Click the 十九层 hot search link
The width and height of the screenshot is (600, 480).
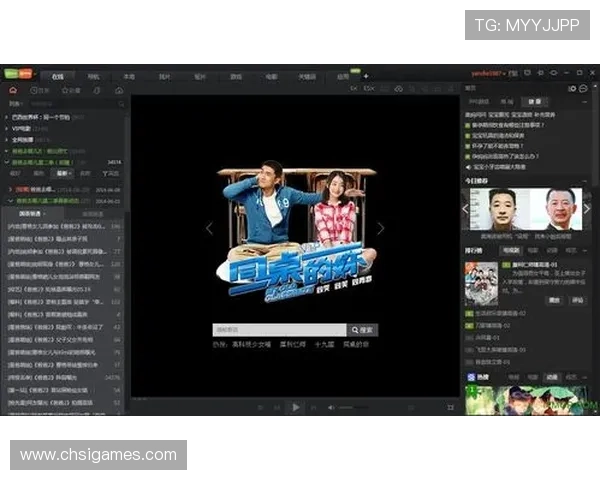[323, 343]
